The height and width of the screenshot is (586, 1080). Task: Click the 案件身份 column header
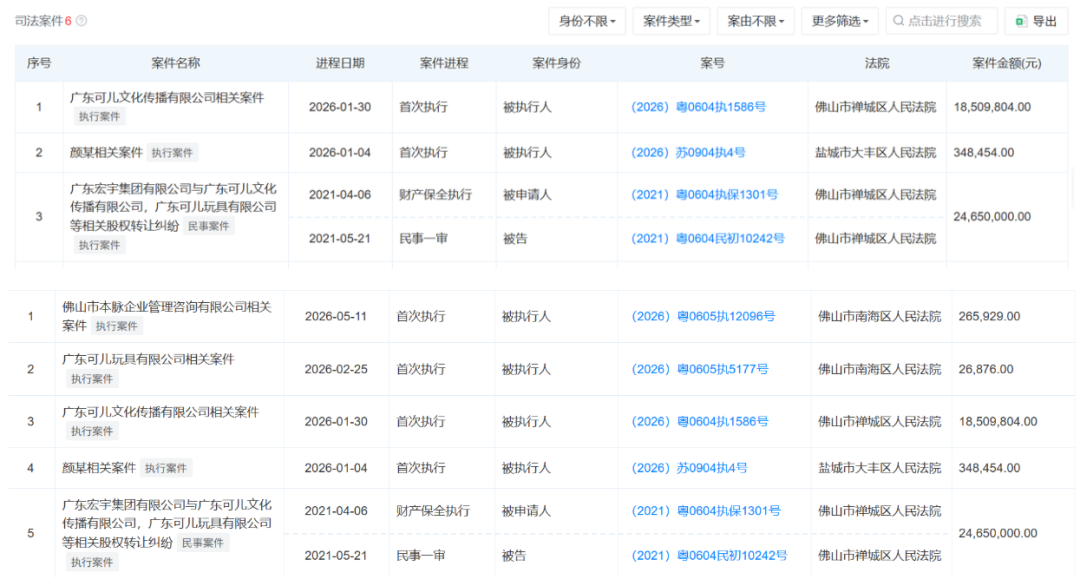[557, 63]
